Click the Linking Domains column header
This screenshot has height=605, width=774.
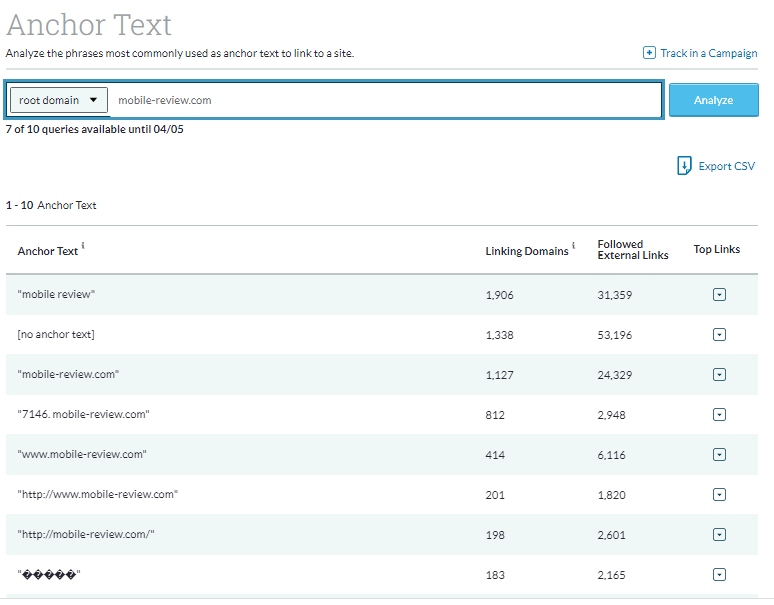click(527, 251)
